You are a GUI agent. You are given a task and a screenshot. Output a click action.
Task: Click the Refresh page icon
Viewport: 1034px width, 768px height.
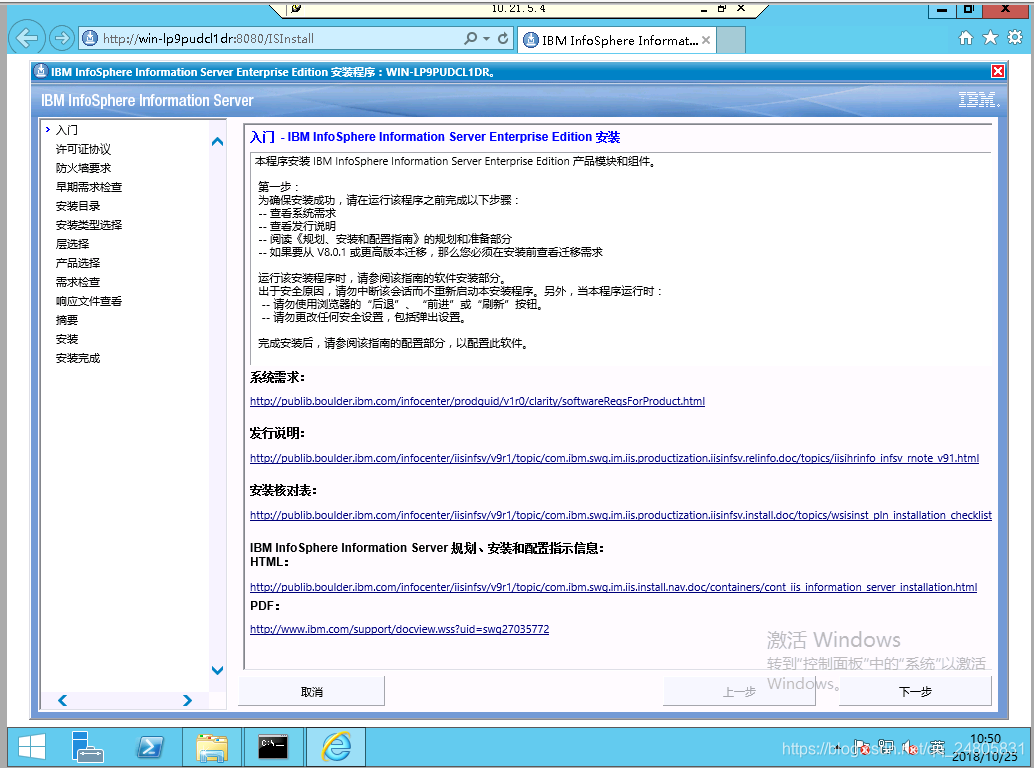(503, 38)
